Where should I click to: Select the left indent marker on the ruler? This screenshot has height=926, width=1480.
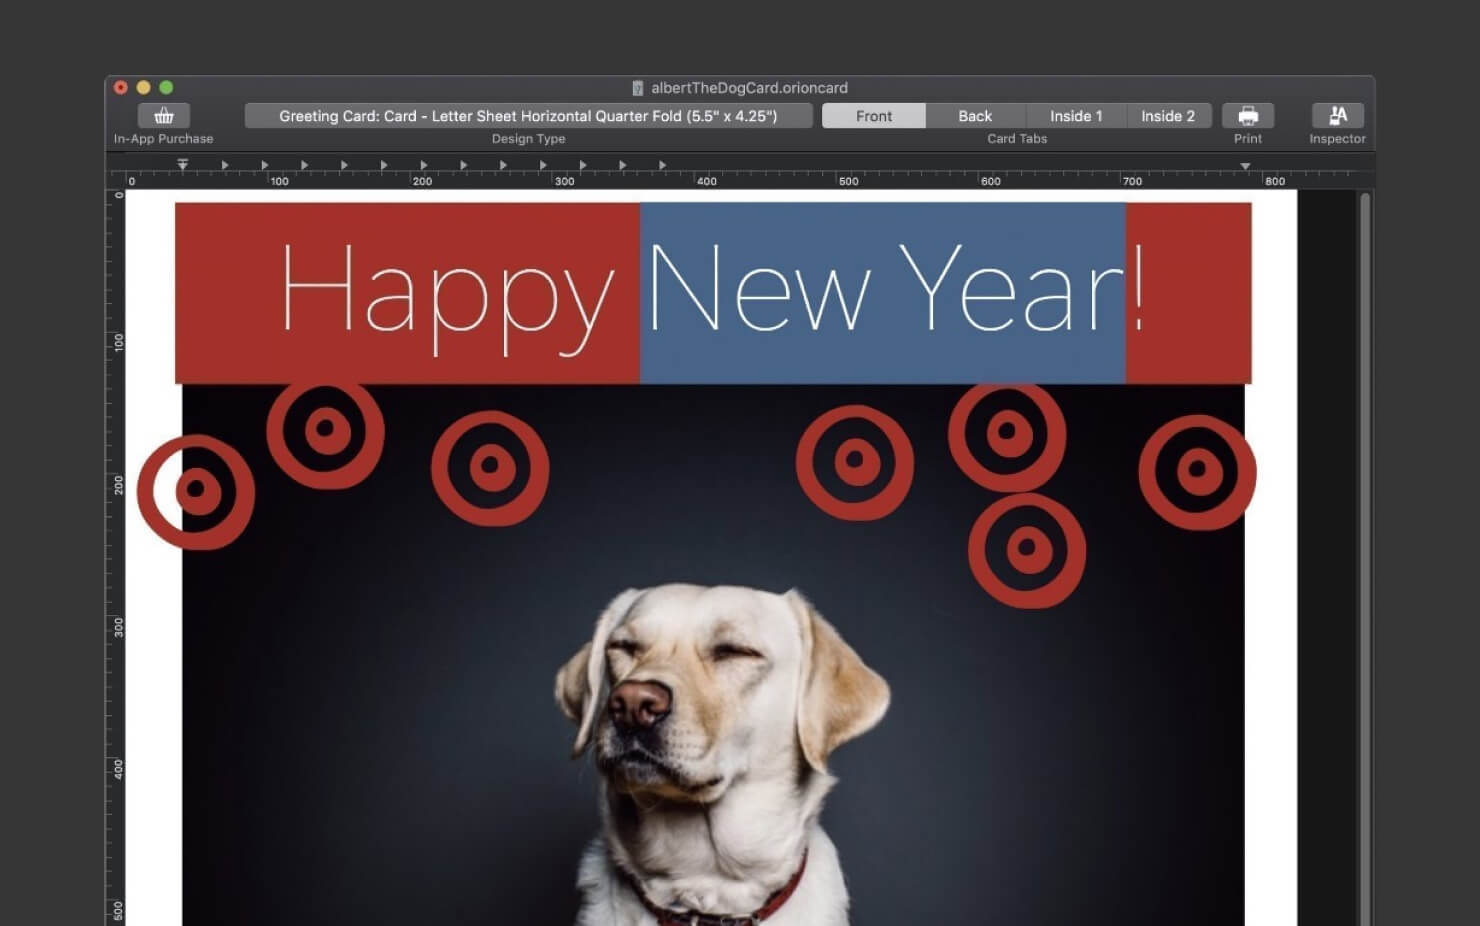183,164
